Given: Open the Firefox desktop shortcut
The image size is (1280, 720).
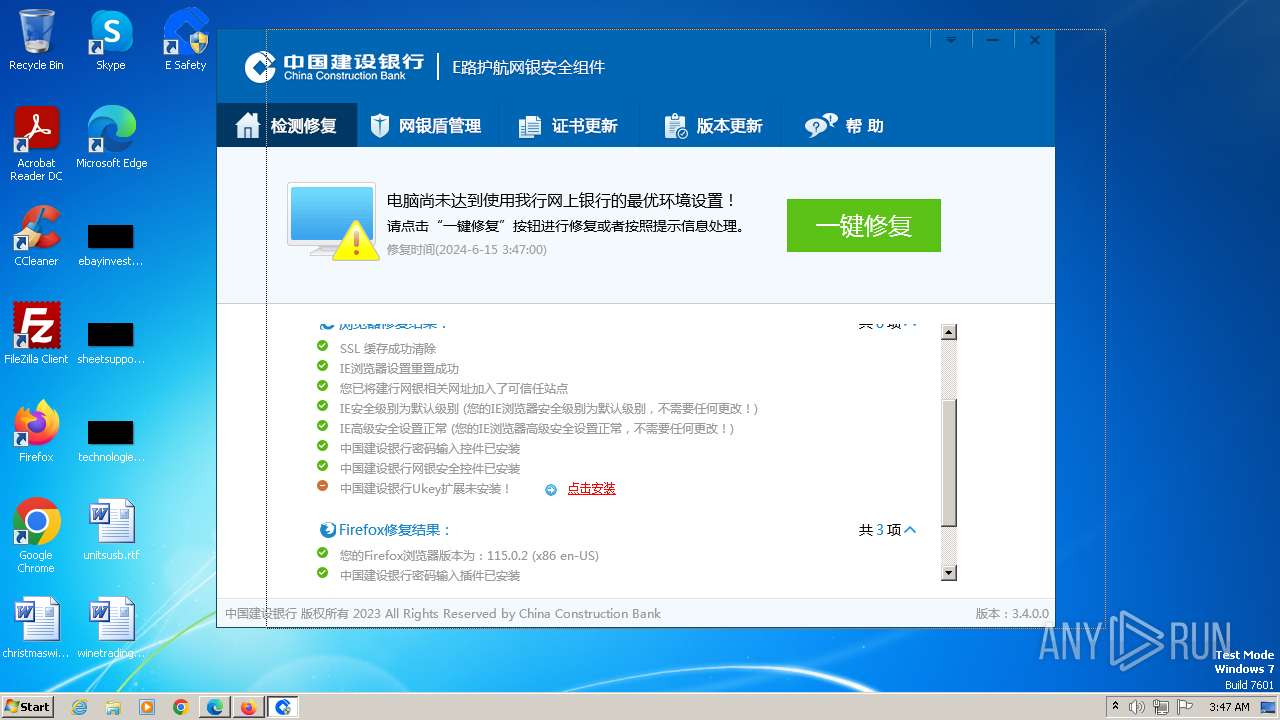Looking at the screenshot, I should pos(36,432).
